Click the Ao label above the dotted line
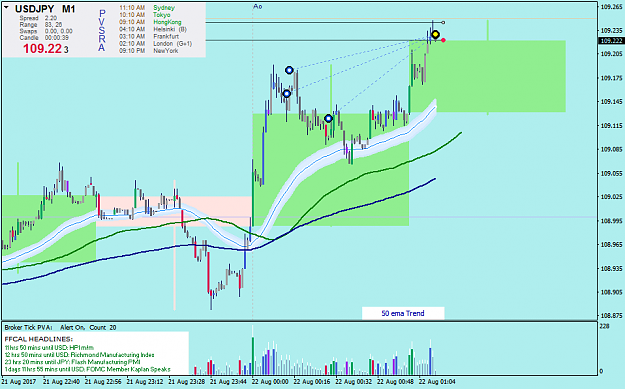The width and height of the screenshot is (625, 389). (257, 6)
